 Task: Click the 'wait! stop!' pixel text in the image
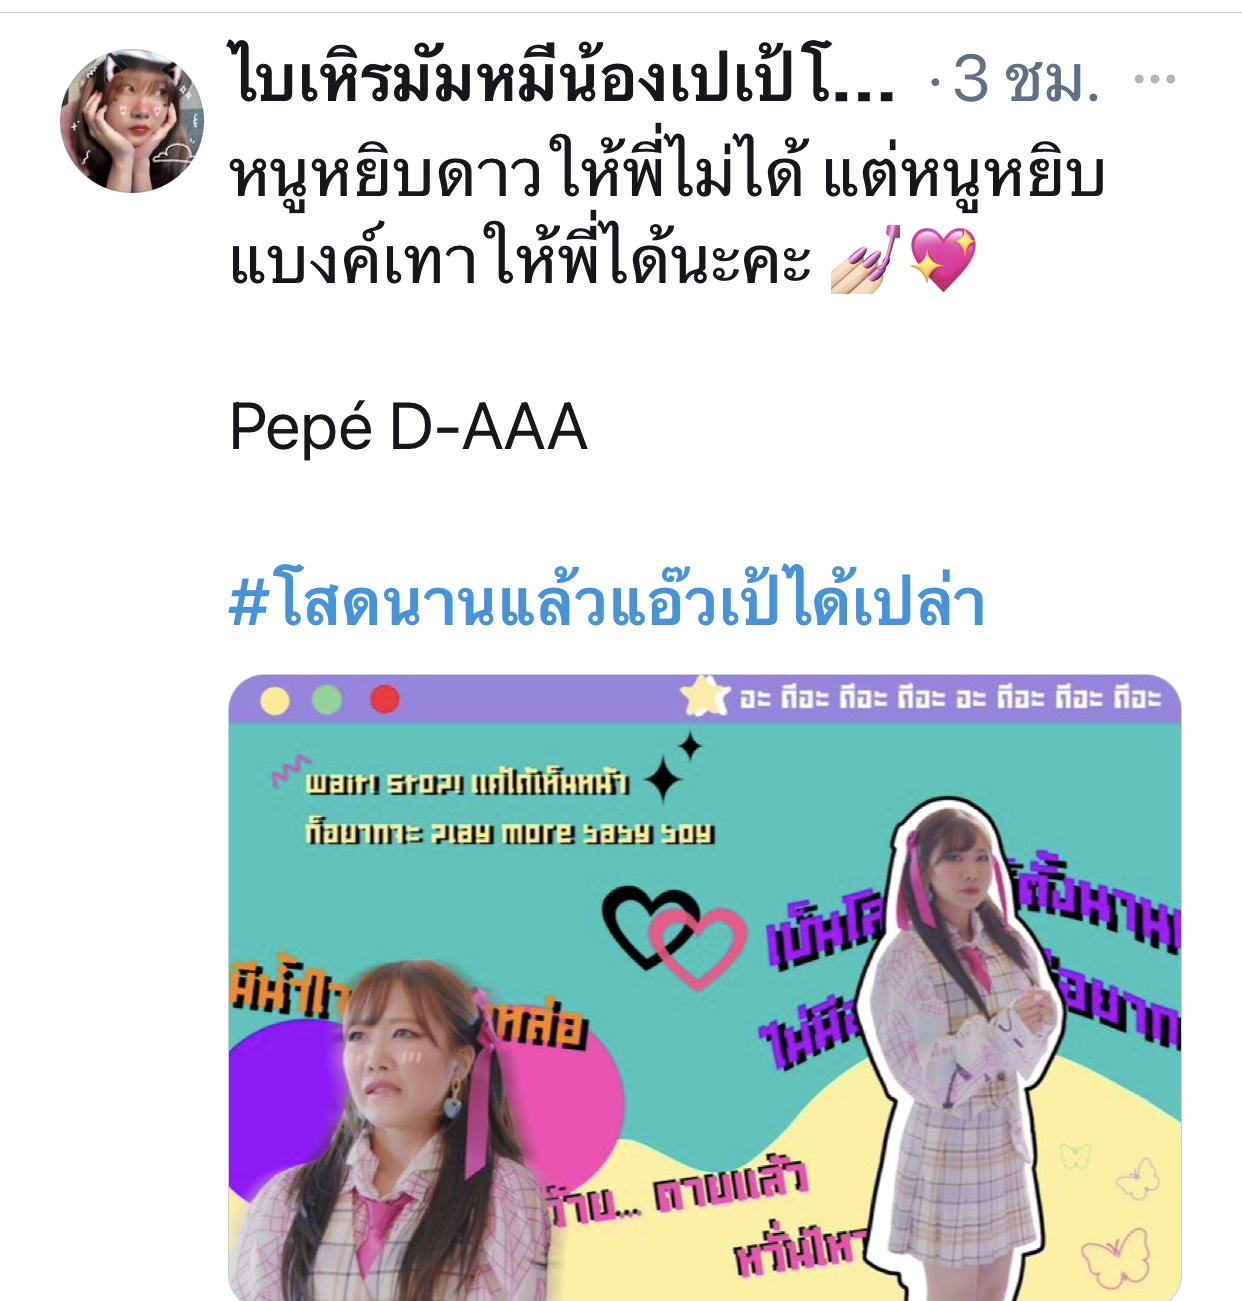(x=466, y=782)
